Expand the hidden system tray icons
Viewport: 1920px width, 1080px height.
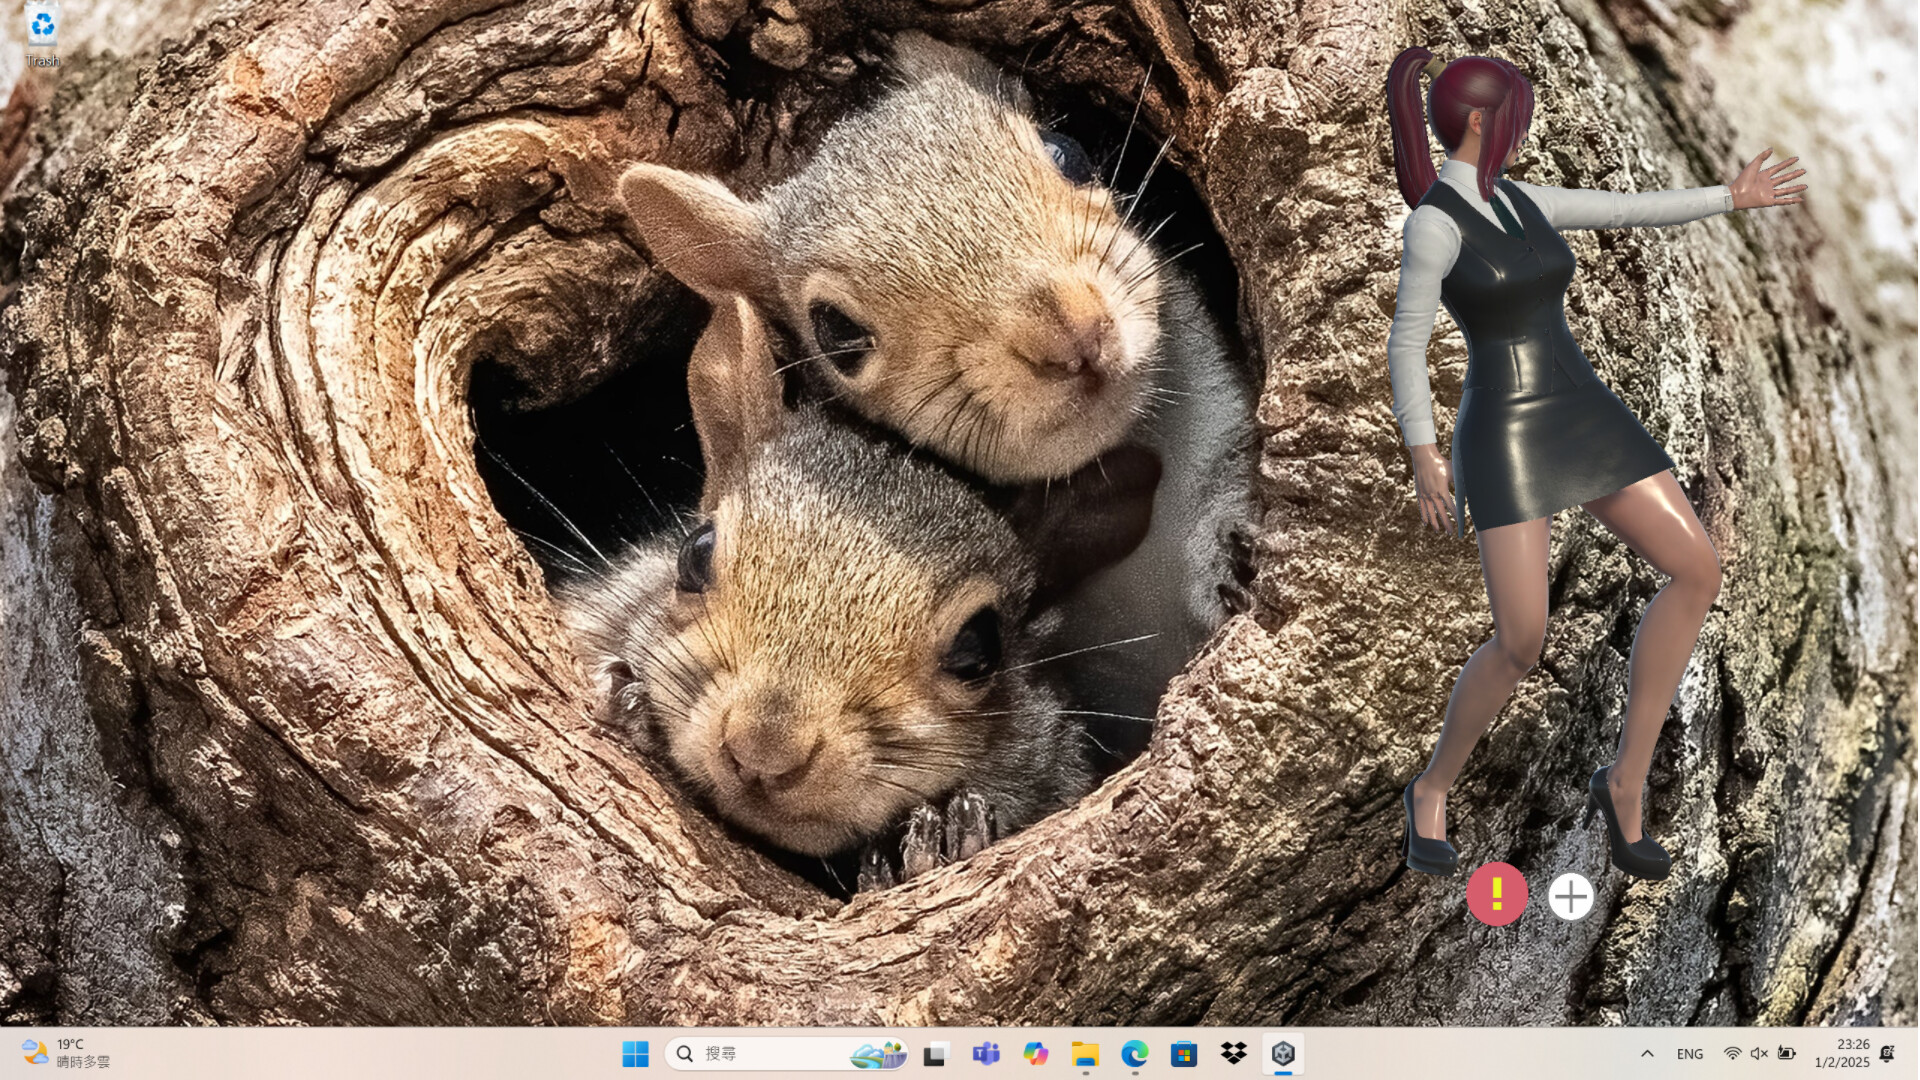click(1647, 1053)
